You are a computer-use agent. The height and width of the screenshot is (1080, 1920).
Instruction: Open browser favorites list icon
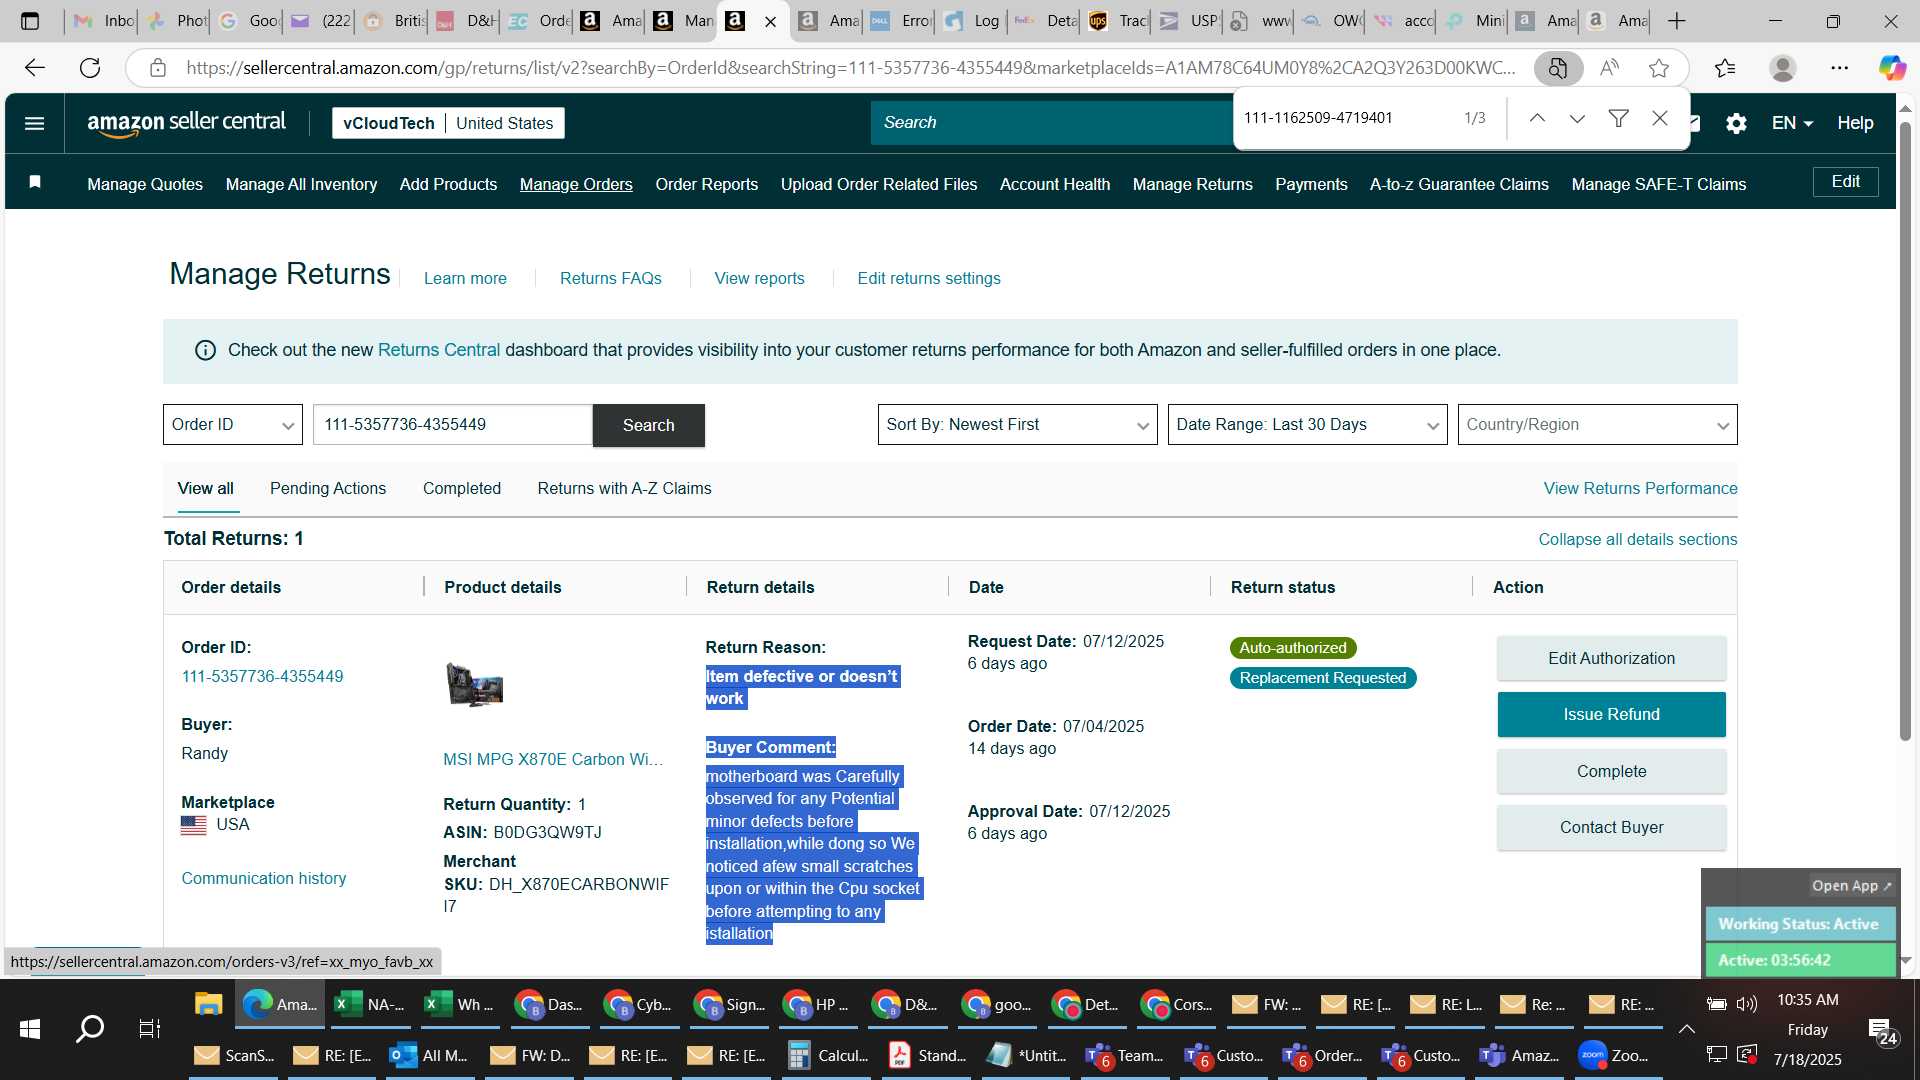coord(1725,67)
